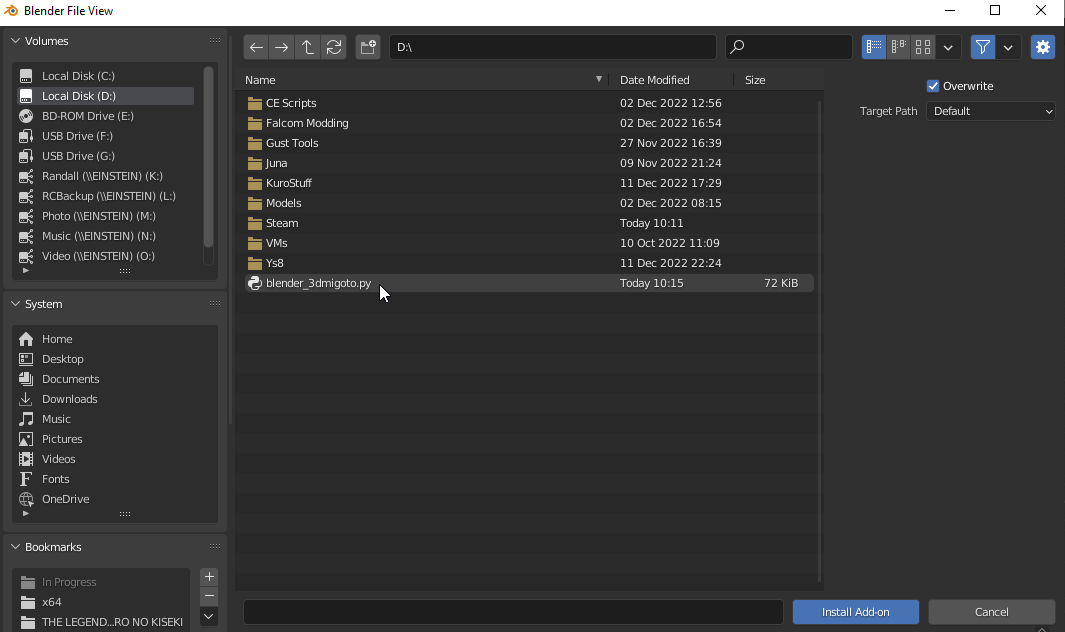Open RCBackup network drive (L:)
The height and width of the screenshot is (632, 1065).
tap(105, 196)
